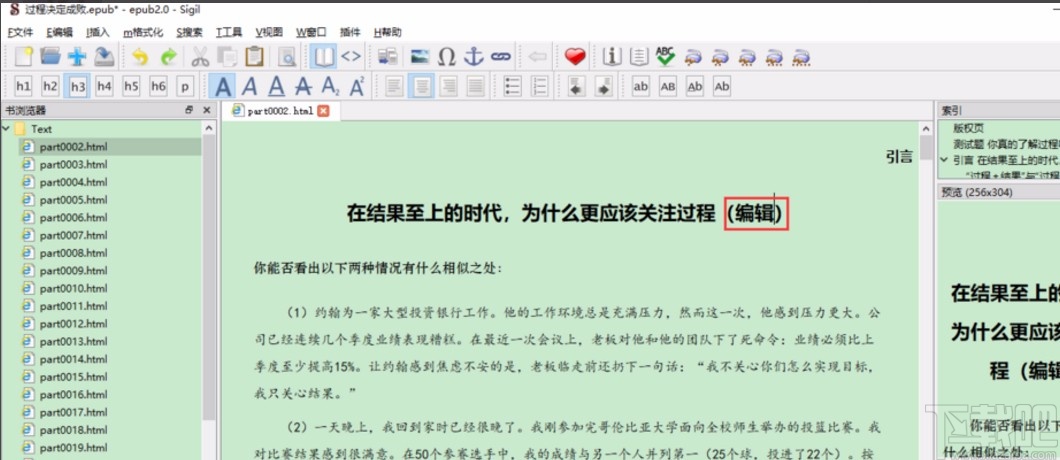Save the book with the save icon

[103, 57]
